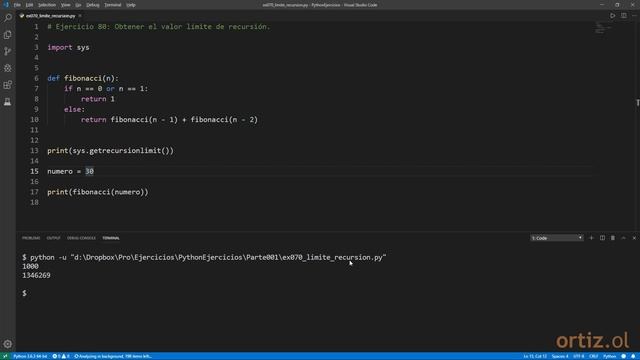Split the editor to the right
640x360 pixels.
[x=624, y=16]
